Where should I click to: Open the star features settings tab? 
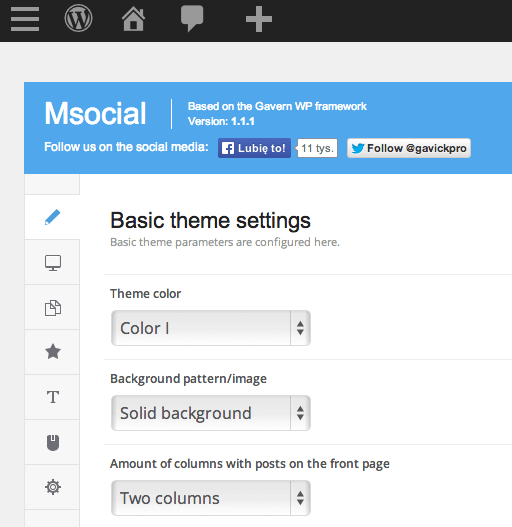click(52, 352)
